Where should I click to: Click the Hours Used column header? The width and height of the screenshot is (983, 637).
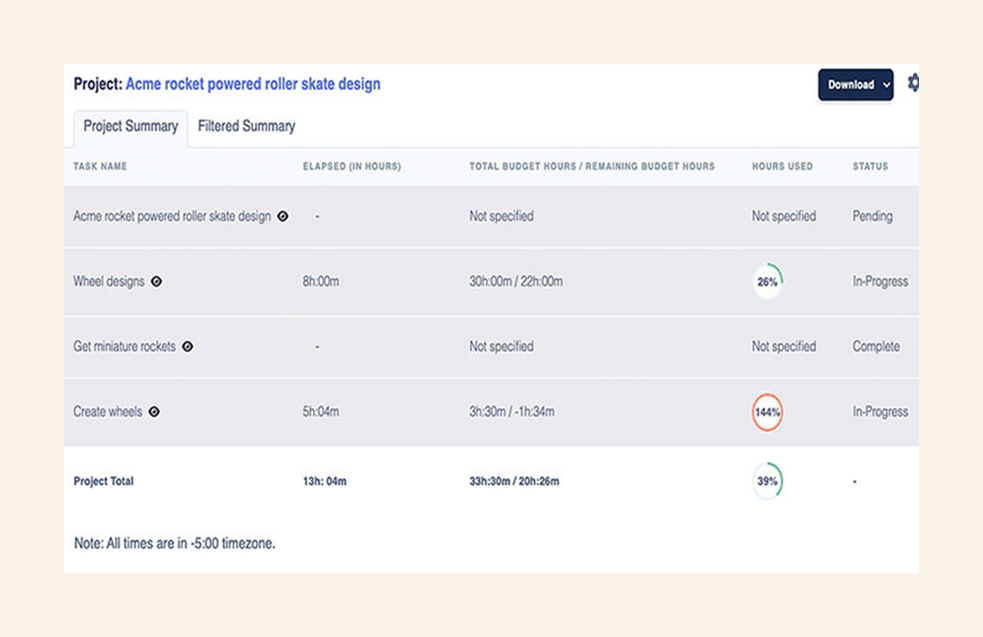tap(782, 166)
